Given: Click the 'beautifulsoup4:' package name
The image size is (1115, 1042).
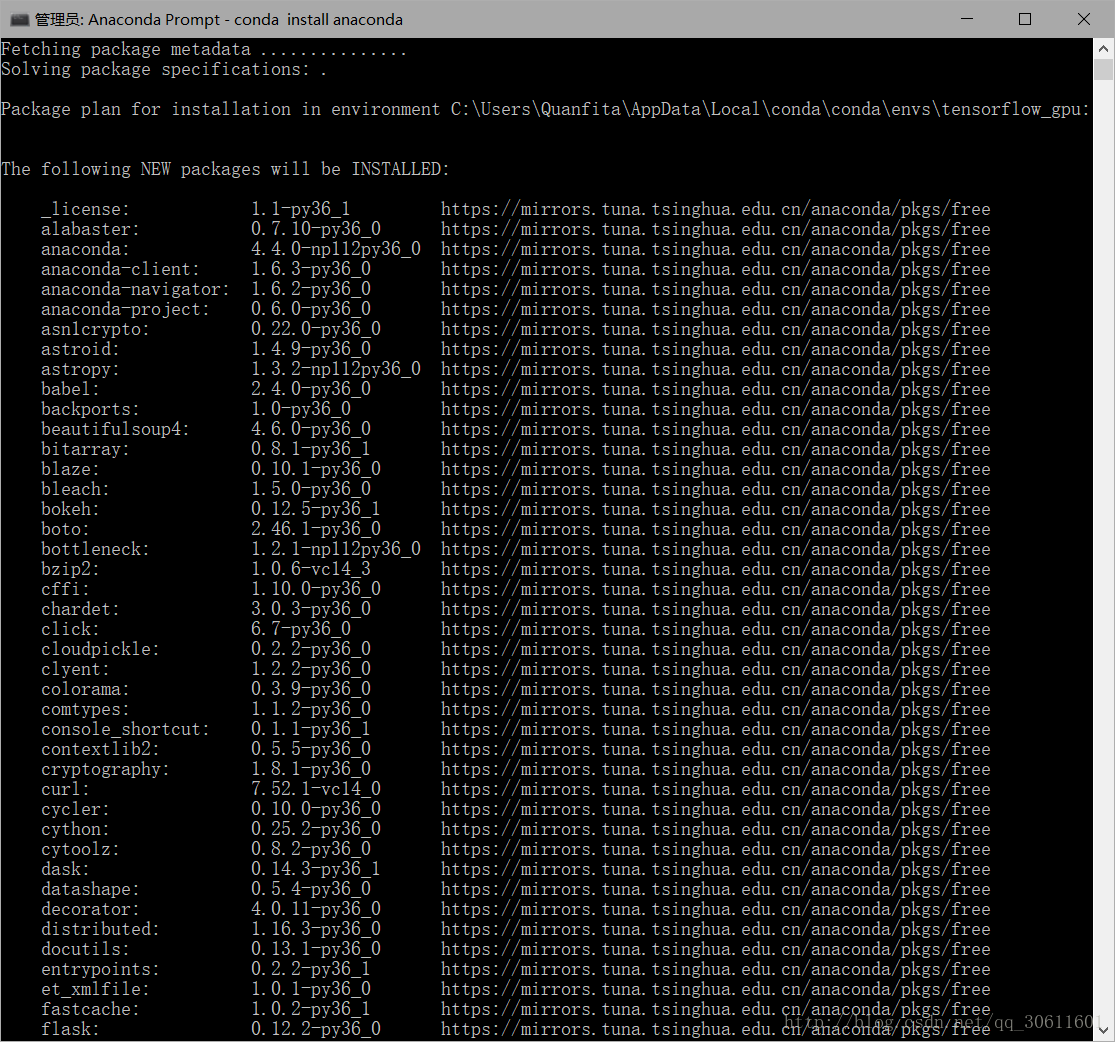Looking at the screenshot, I should [115, 429].
